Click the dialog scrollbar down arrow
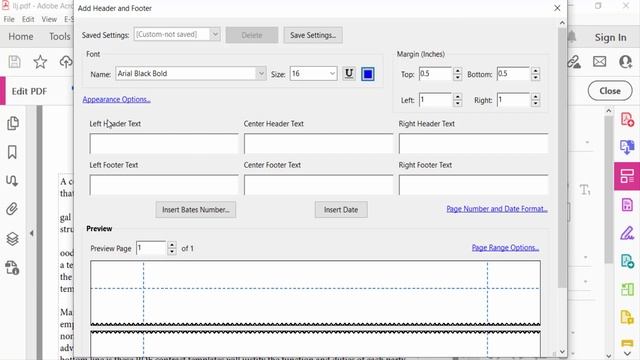This screenshot has height=360, width=640. tap(562, 352)
